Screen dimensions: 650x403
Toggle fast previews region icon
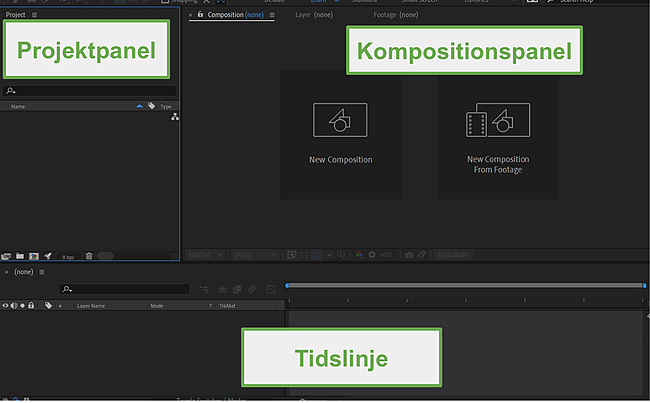[292, 255]
